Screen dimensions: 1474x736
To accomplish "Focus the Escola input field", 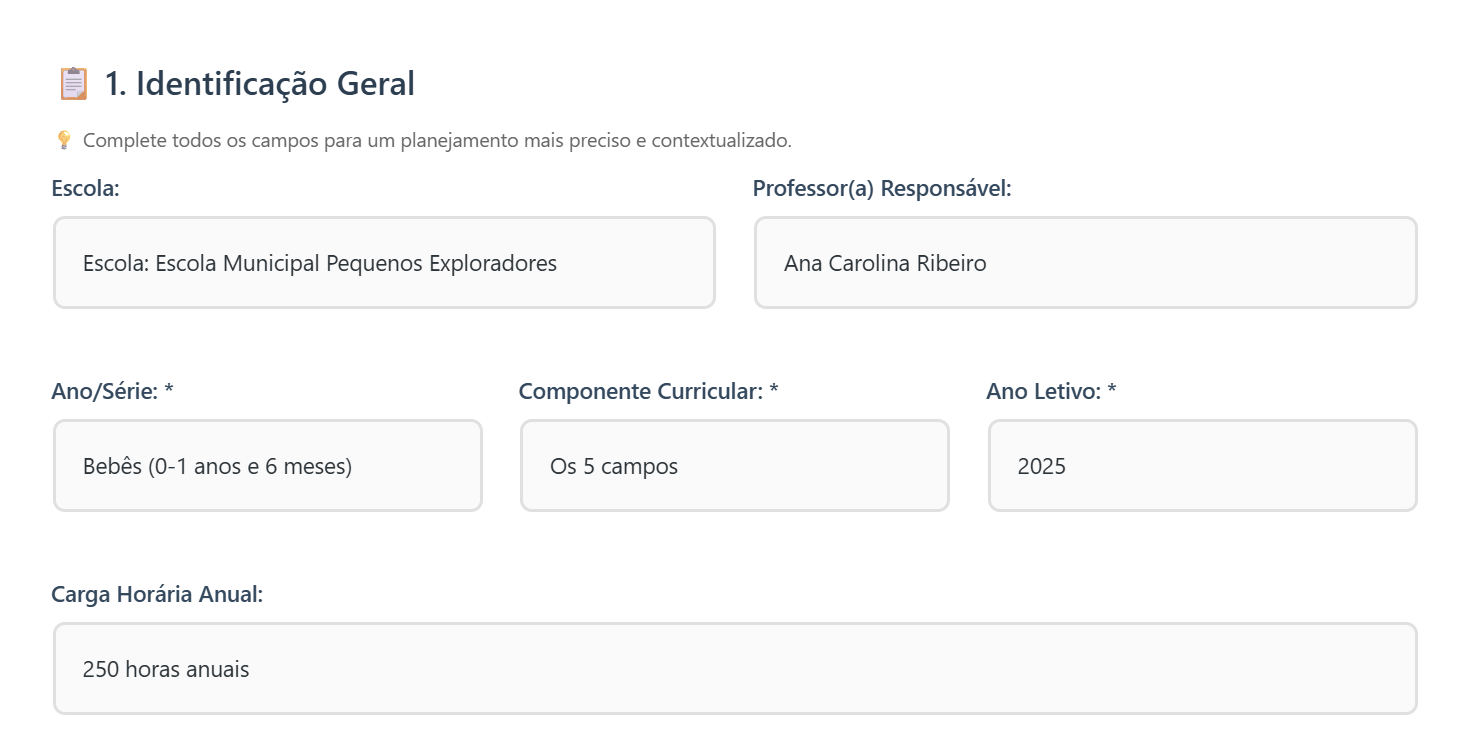I will [x=384, y=263].
